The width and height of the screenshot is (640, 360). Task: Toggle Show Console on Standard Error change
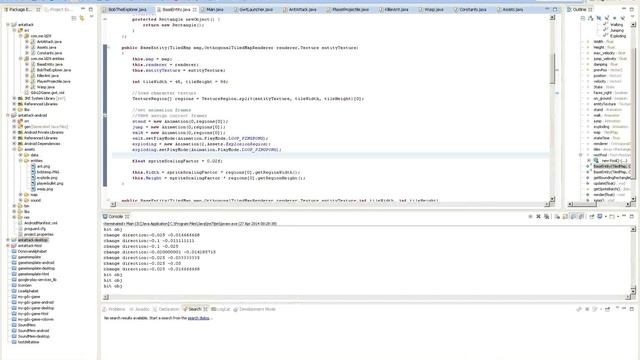pyautogui.click(x=581, y=216)
